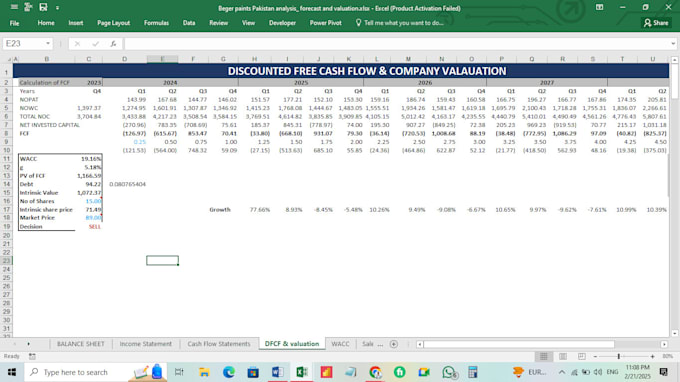This screenshot has width=680, height=382.
Task: Click the Growth label cell
Action: click(223, 209)
